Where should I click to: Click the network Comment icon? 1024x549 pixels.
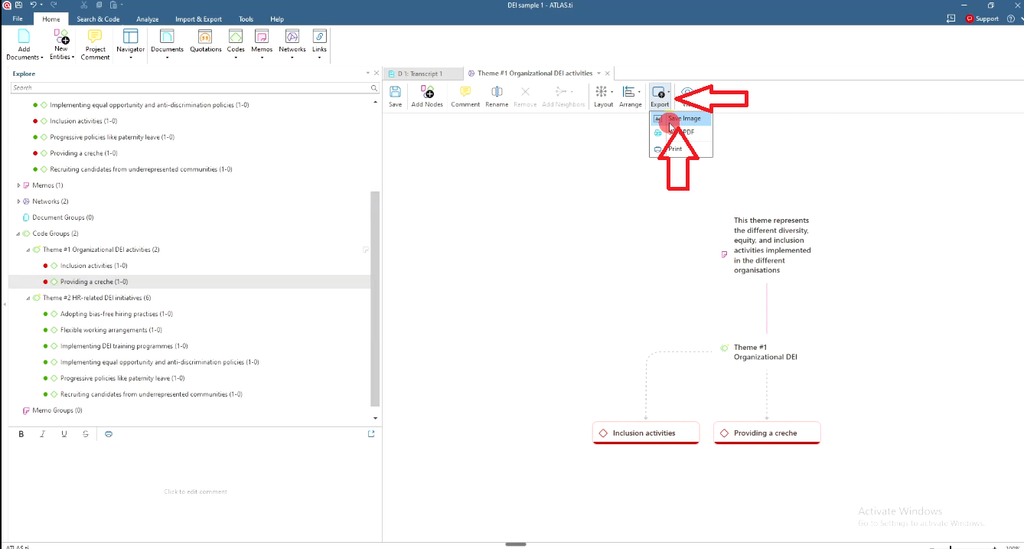coord(465,92)
